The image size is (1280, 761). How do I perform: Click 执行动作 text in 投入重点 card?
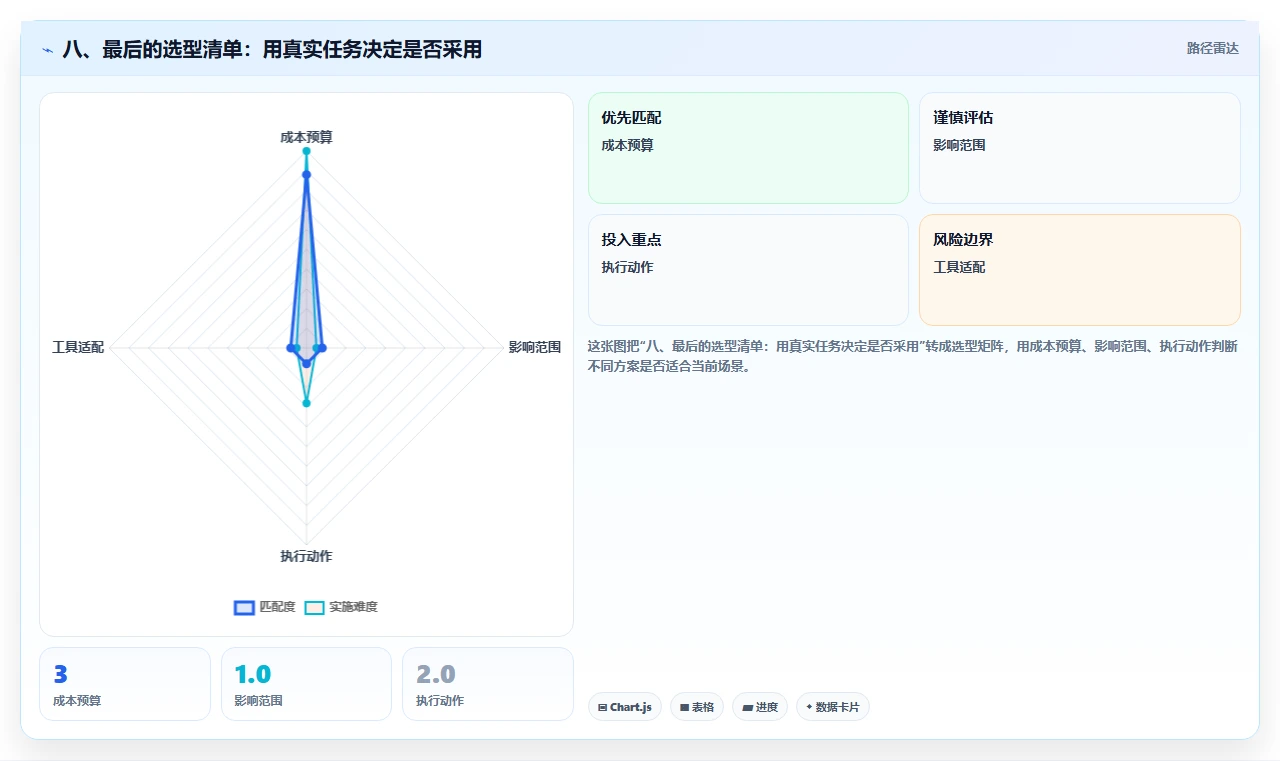coord(627,267)
